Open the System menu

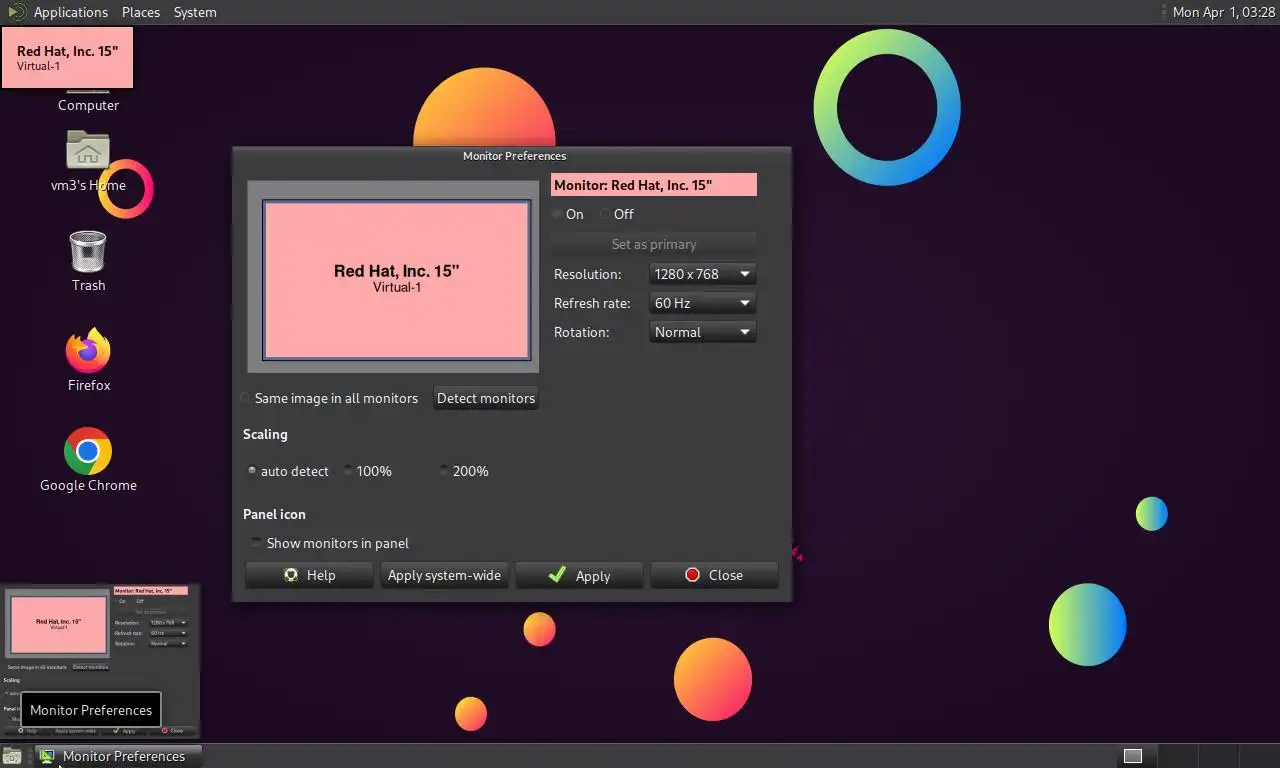[x=195, y=12]
